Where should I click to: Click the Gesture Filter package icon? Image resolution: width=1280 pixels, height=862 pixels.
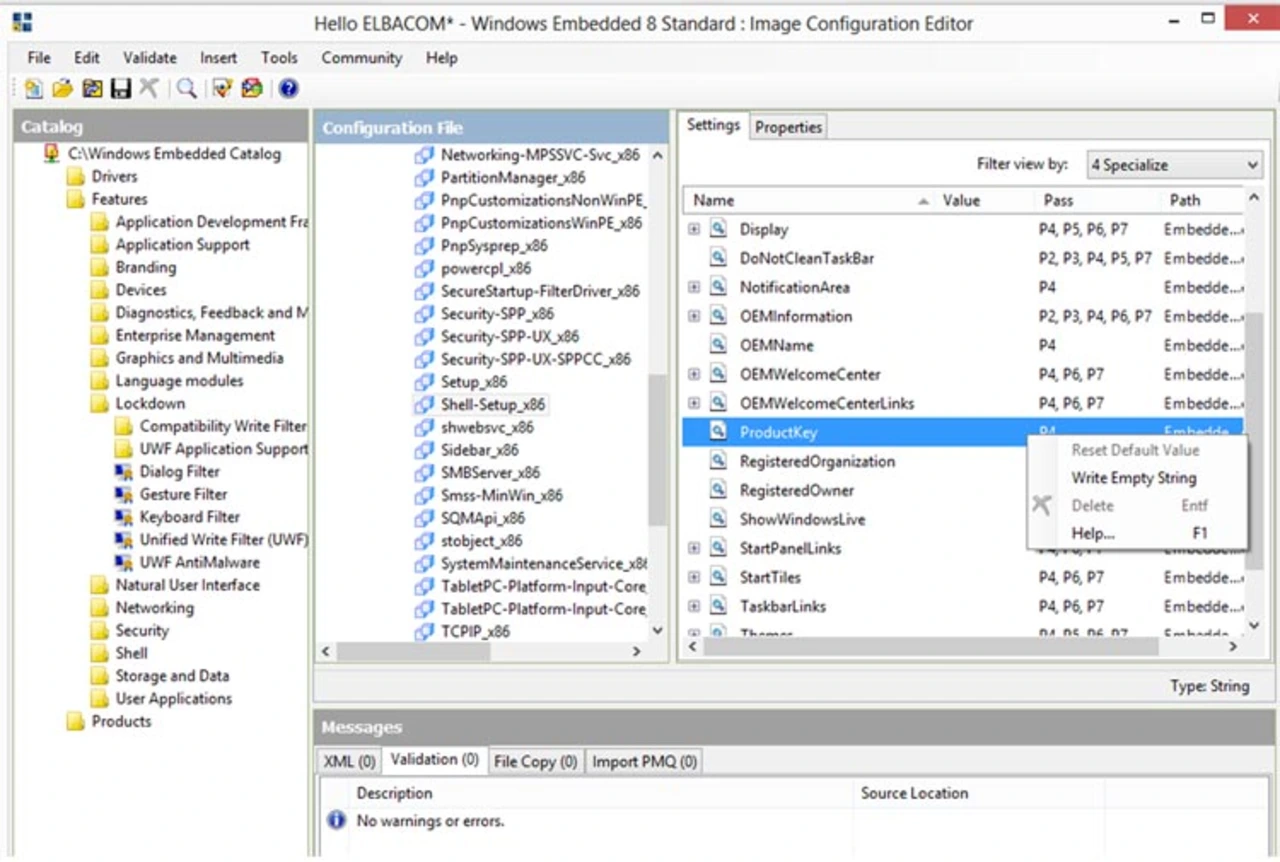[124, 495]
